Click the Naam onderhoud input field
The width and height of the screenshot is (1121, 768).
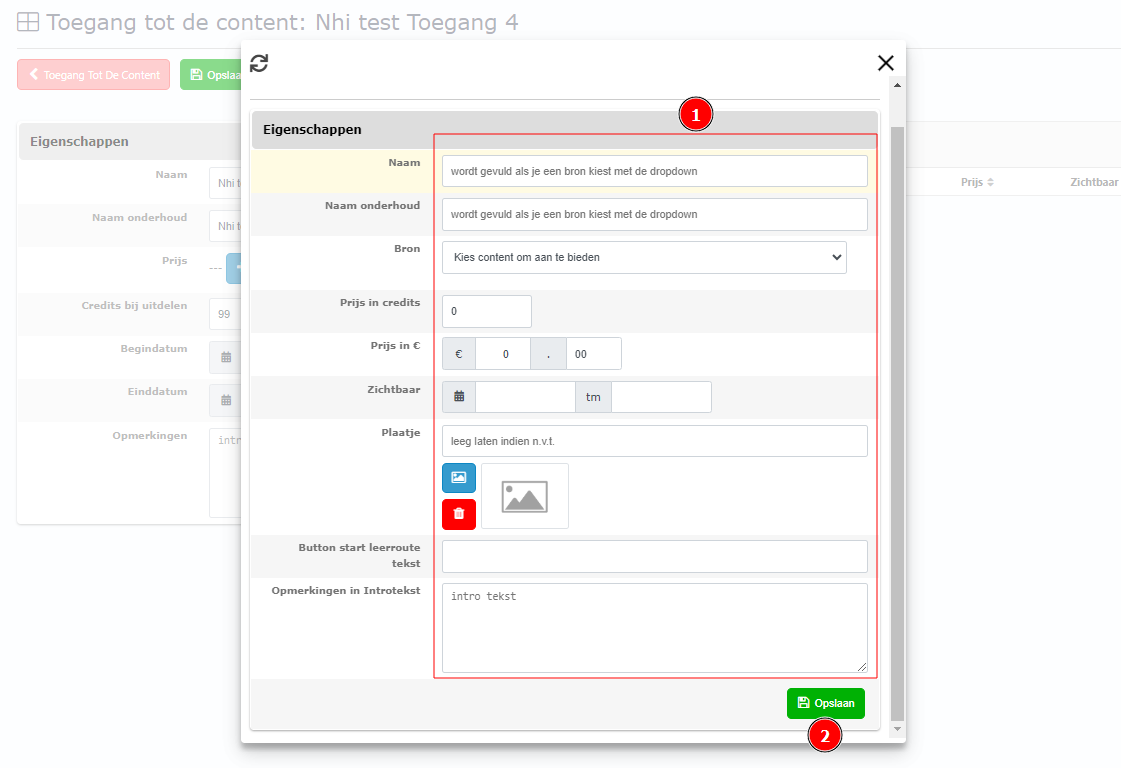pyautogui.click(x=654, y=214)
